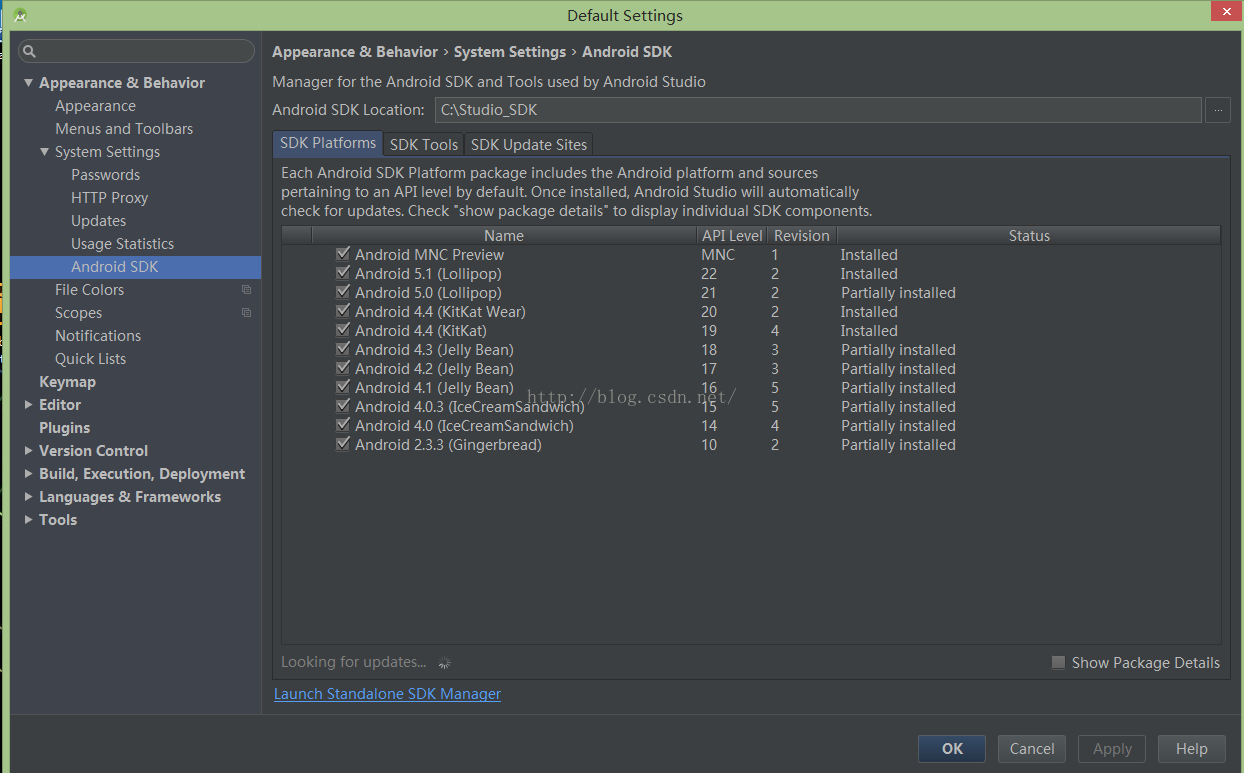Toggle the Android 2.3.3 (Gingerbread) checkbox

coord(343,444)
